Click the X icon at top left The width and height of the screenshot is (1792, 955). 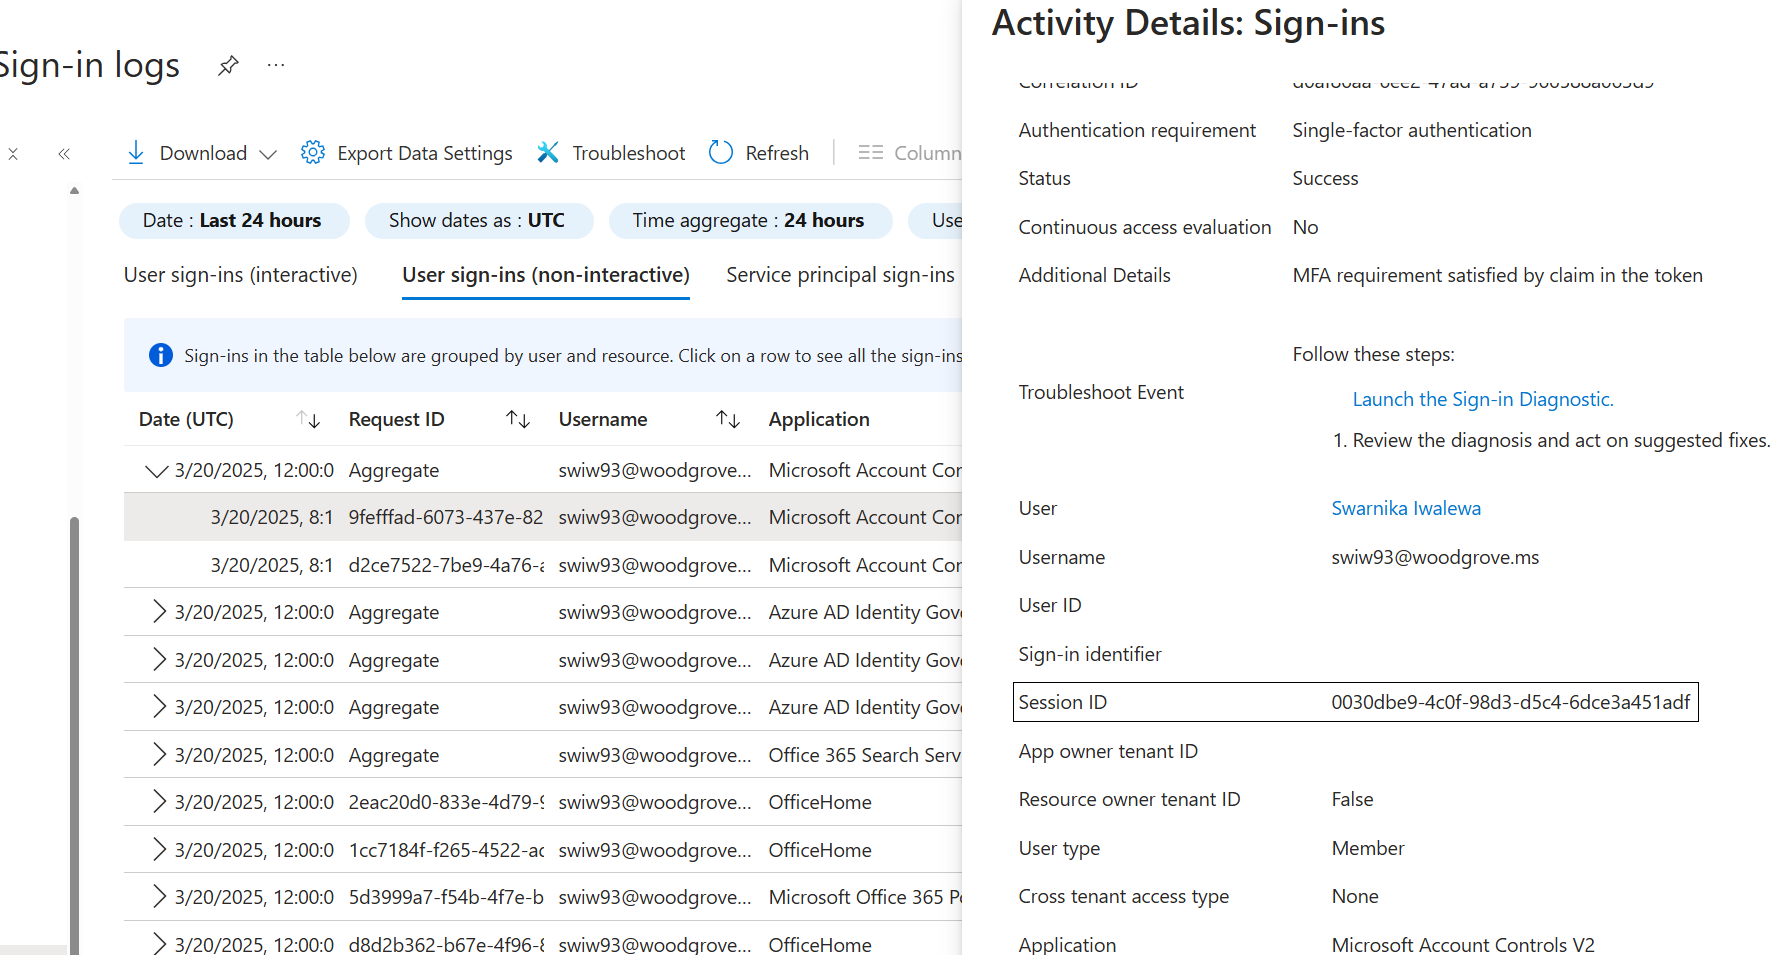click(13, 153)
